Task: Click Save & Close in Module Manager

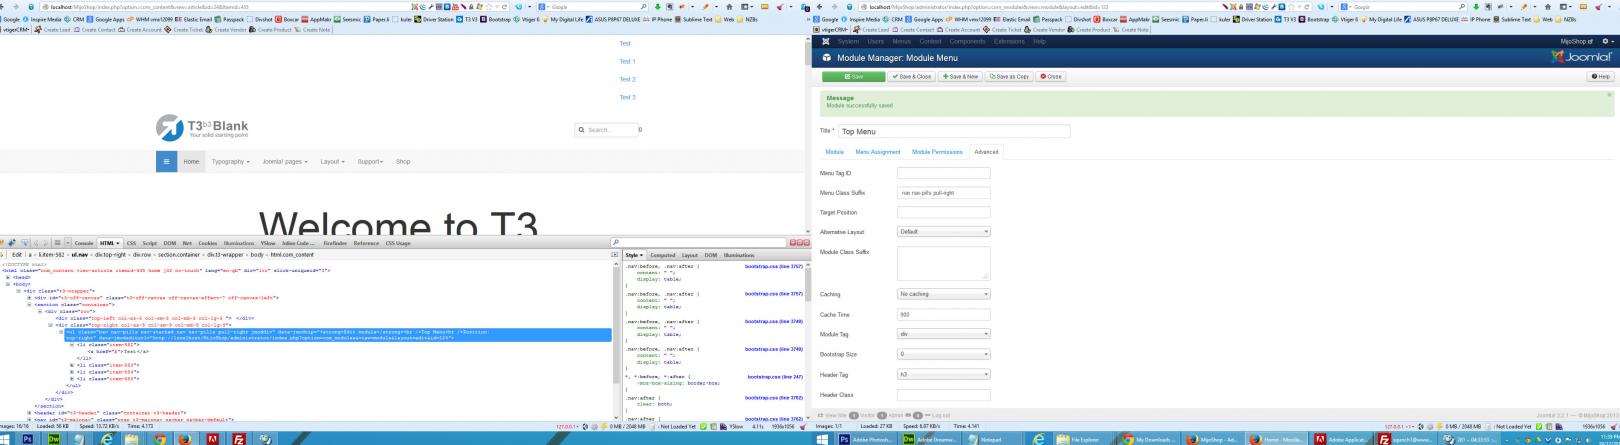Action: pos(911,76)
